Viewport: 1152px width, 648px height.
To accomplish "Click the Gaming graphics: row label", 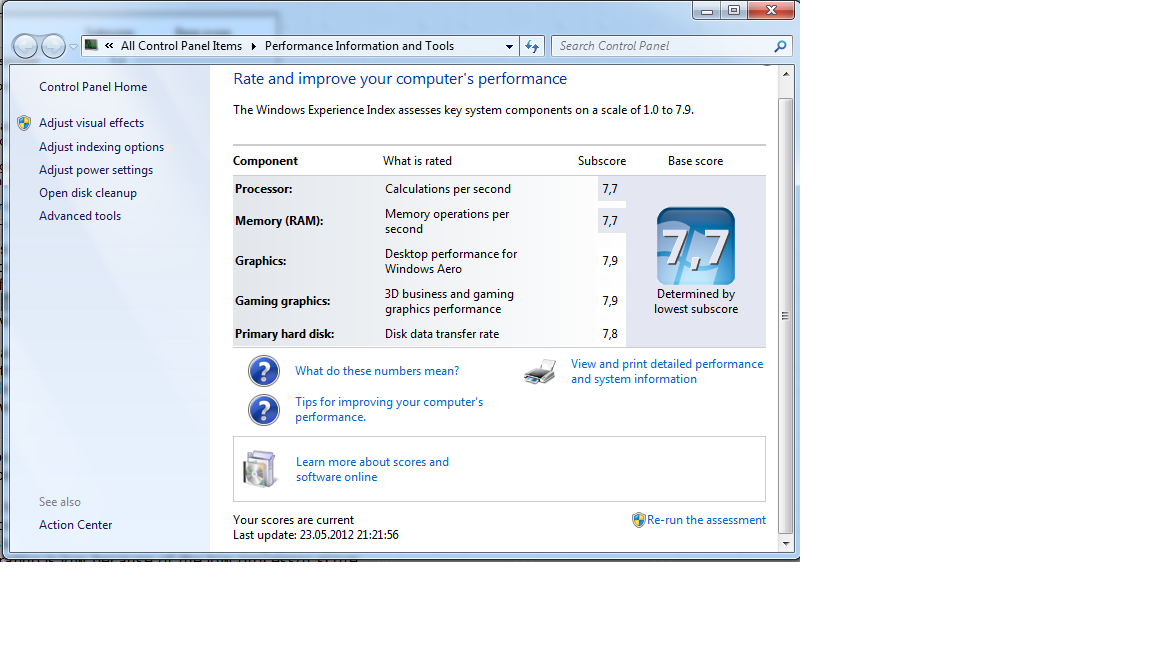I will (283, 301).
